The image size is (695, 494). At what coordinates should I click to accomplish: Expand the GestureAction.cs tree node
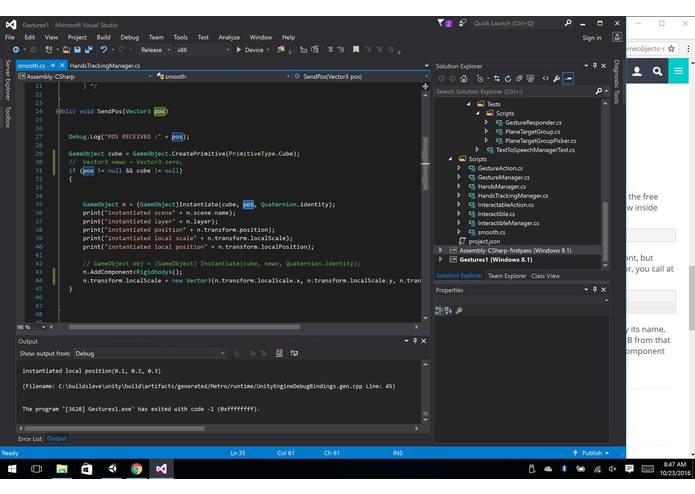pyautogui.click(x=459, y=168)
